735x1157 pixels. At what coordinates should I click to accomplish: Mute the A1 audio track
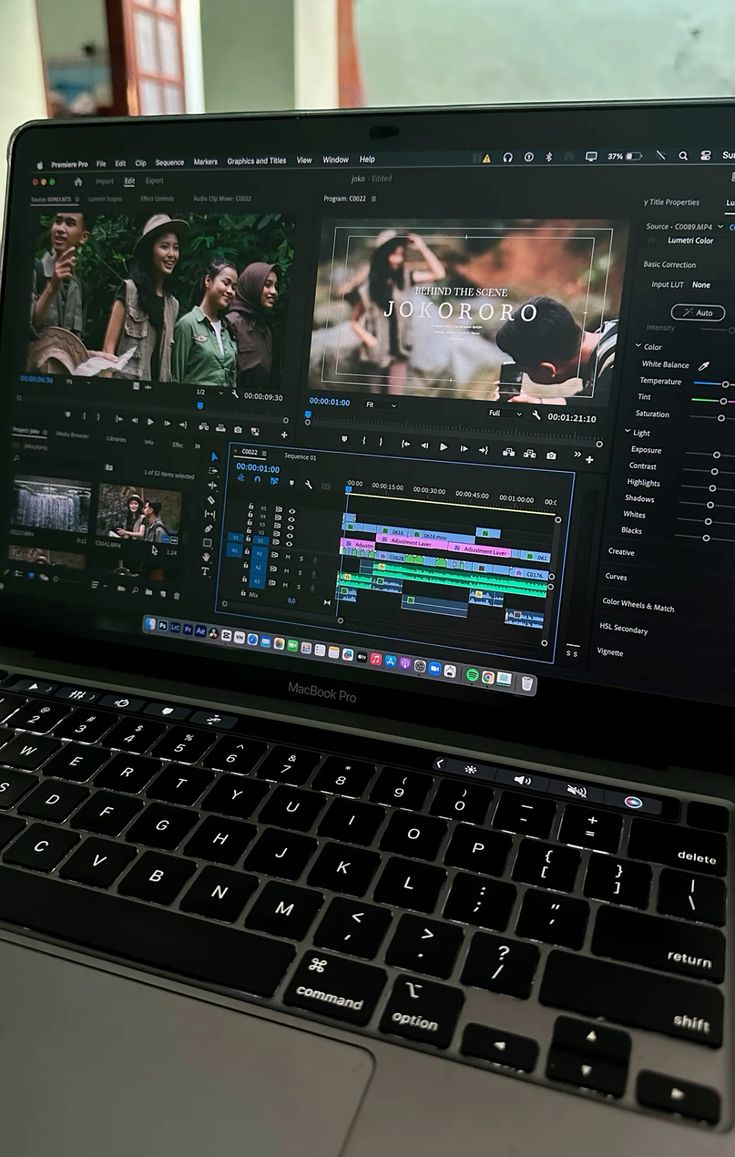click(x=288, y=556)
